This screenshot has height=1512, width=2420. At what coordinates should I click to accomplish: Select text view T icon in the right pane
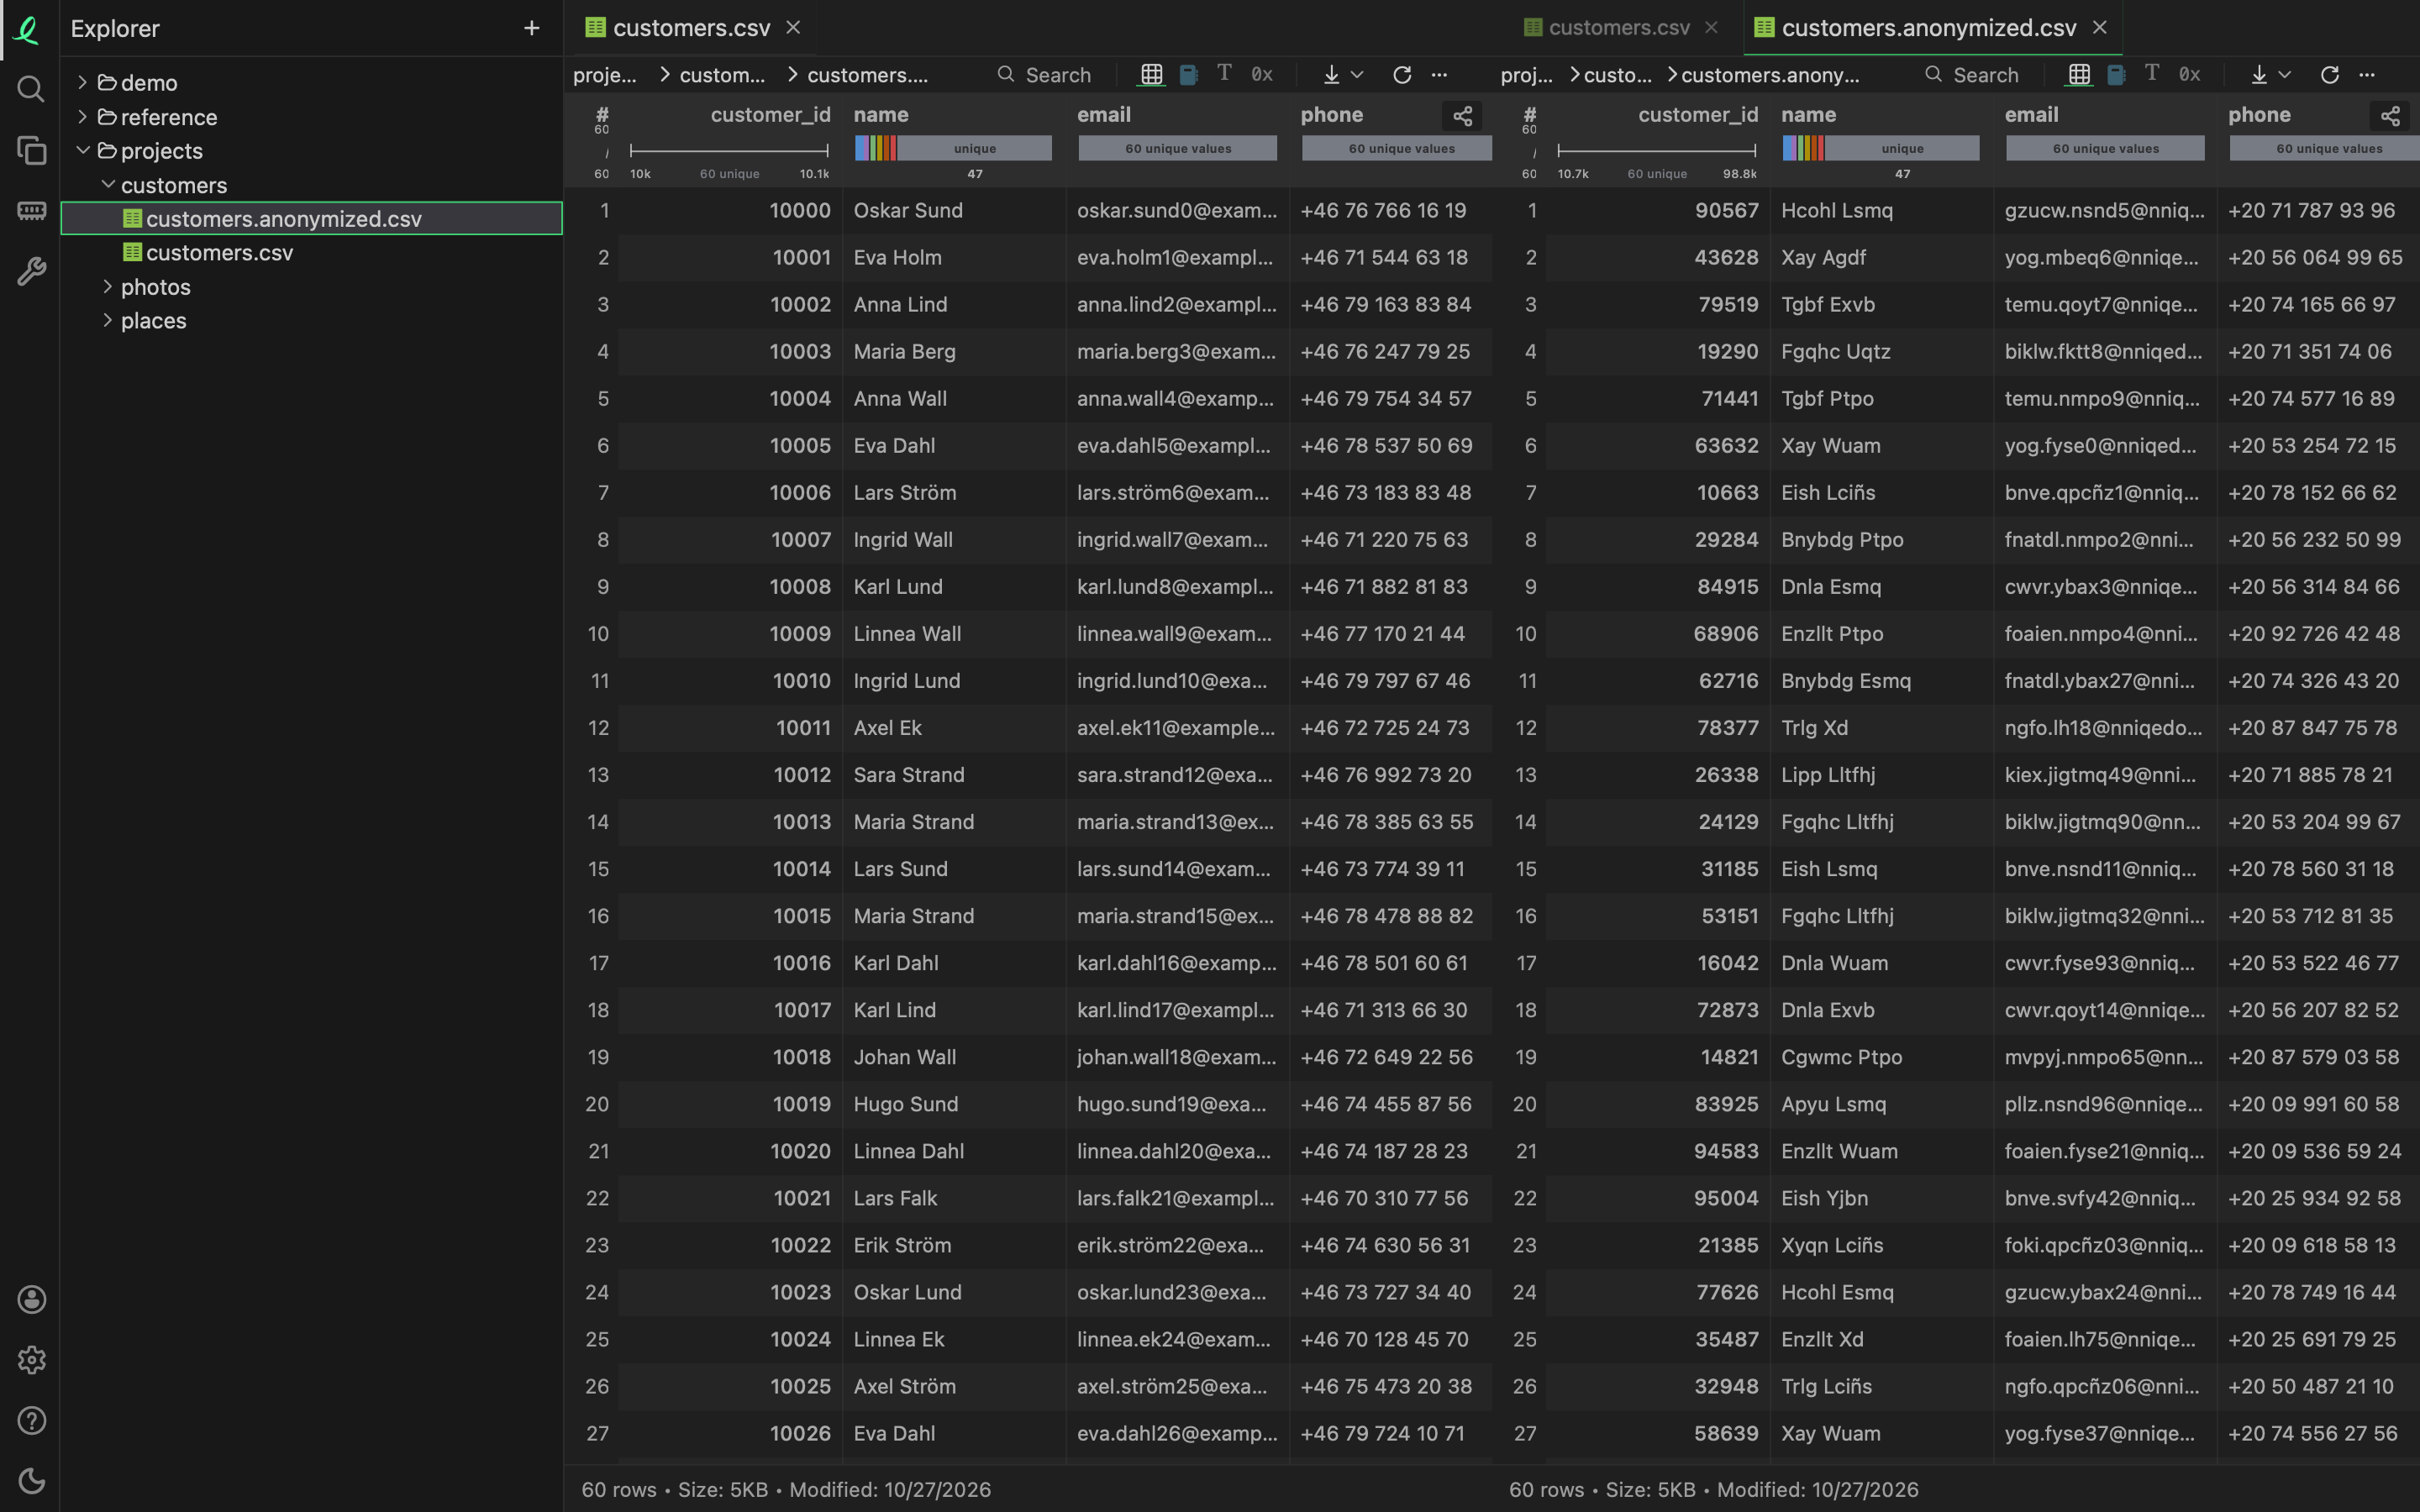click(2152, 73)
